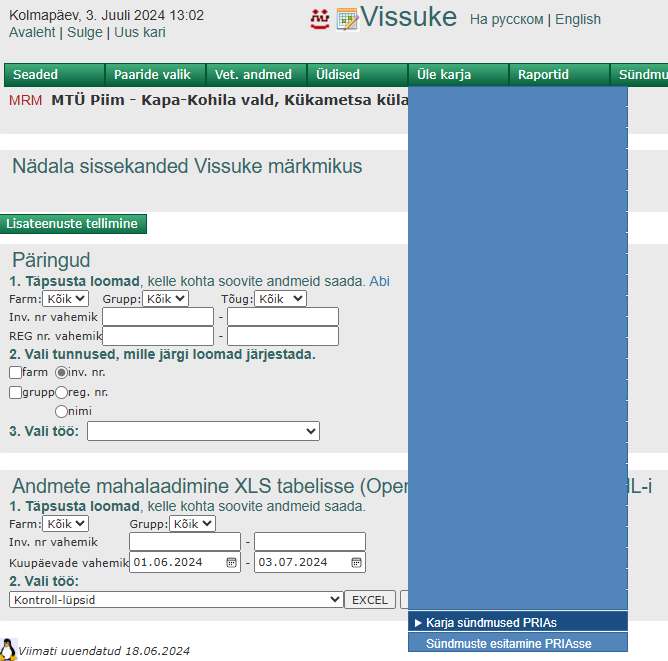Focus second Inv. nr vahemik field in XLS section
This screenshot has height=661, width=668.
click(310, 542)
